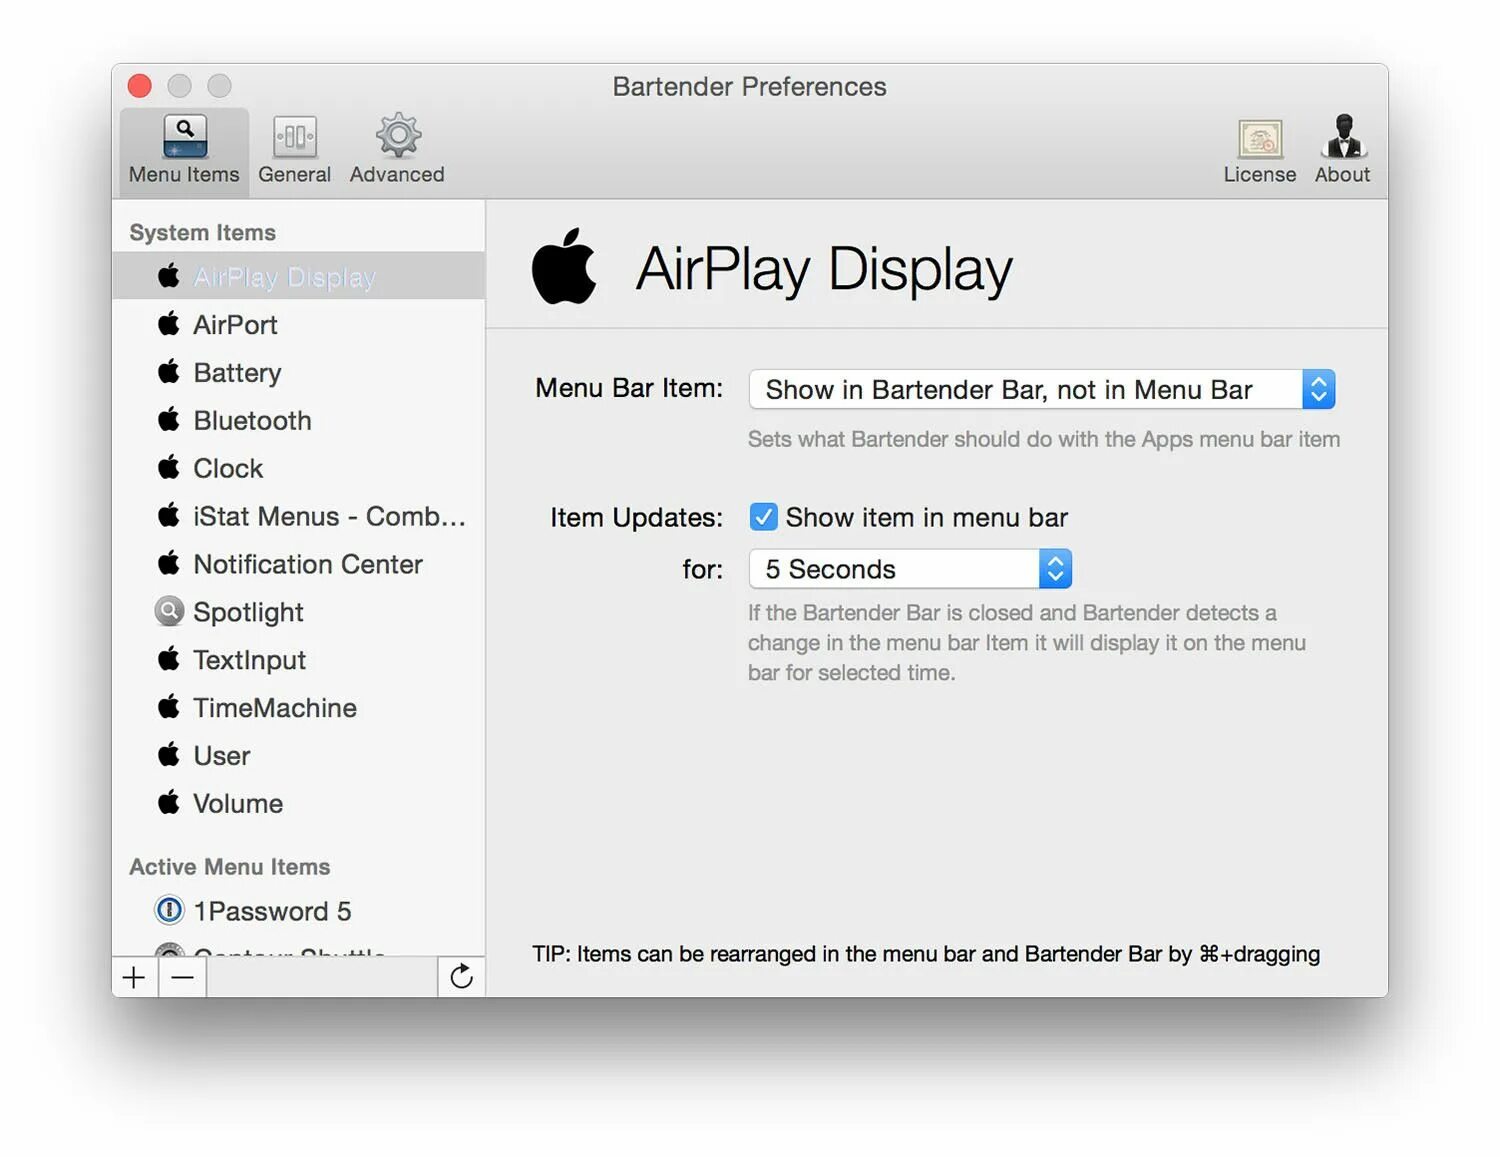Open the Menu Items preferences tab
The width and height of the screenshot is (1500, 1157).
click(x=184, y=150)
